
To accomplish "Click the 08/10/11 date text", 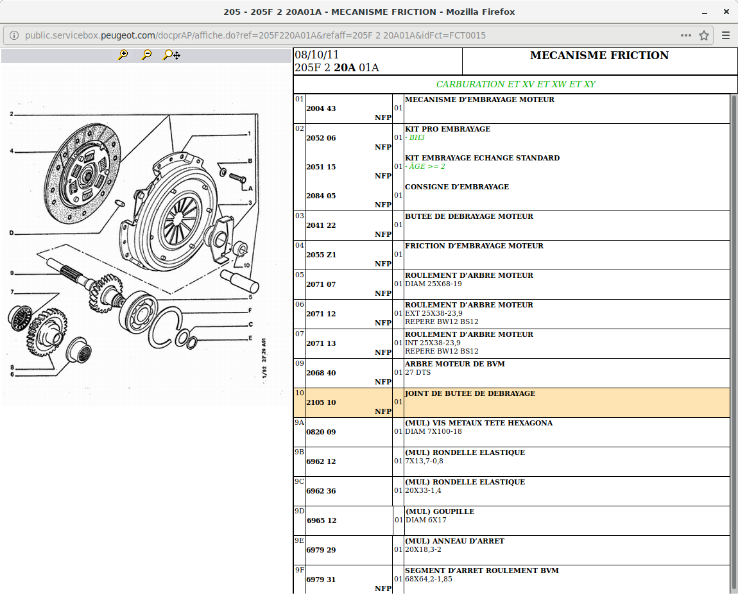I will 317,55.
